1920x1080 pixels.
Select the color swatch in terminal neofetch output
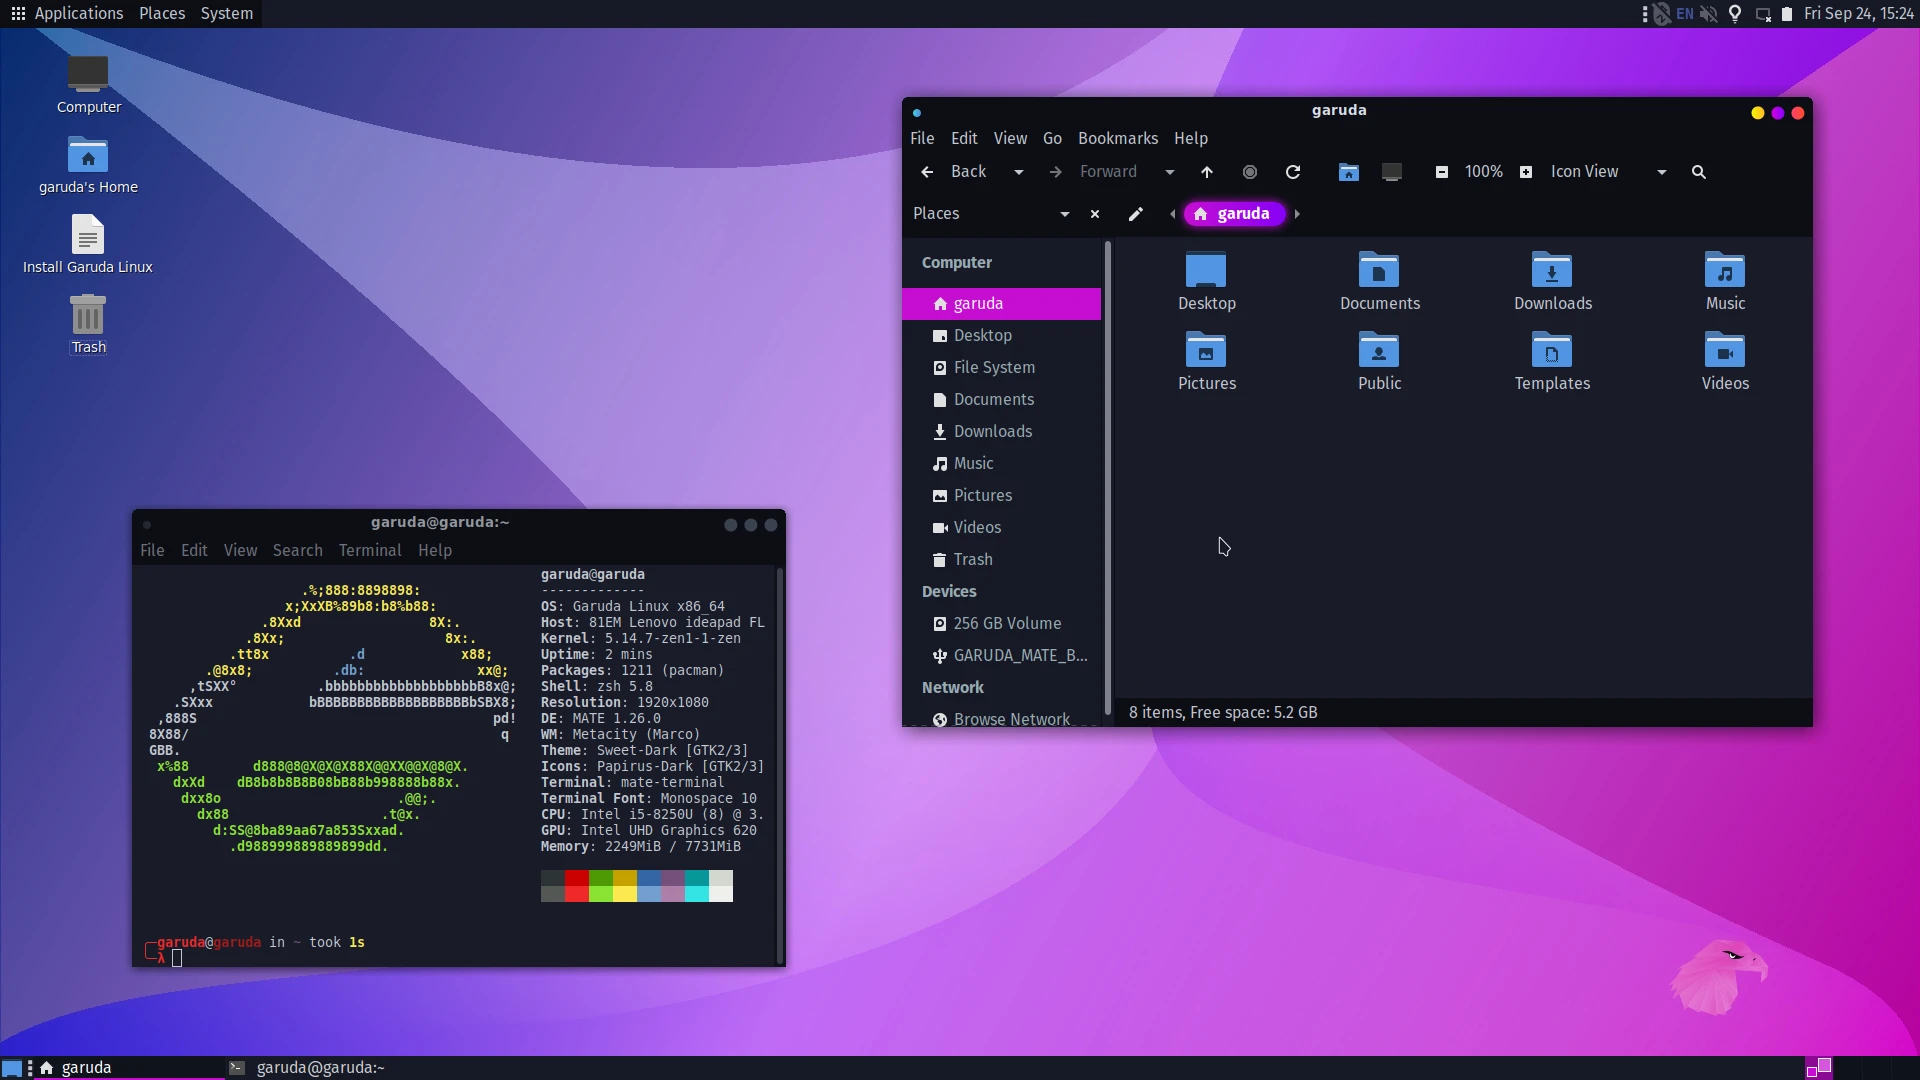point(637,886)
